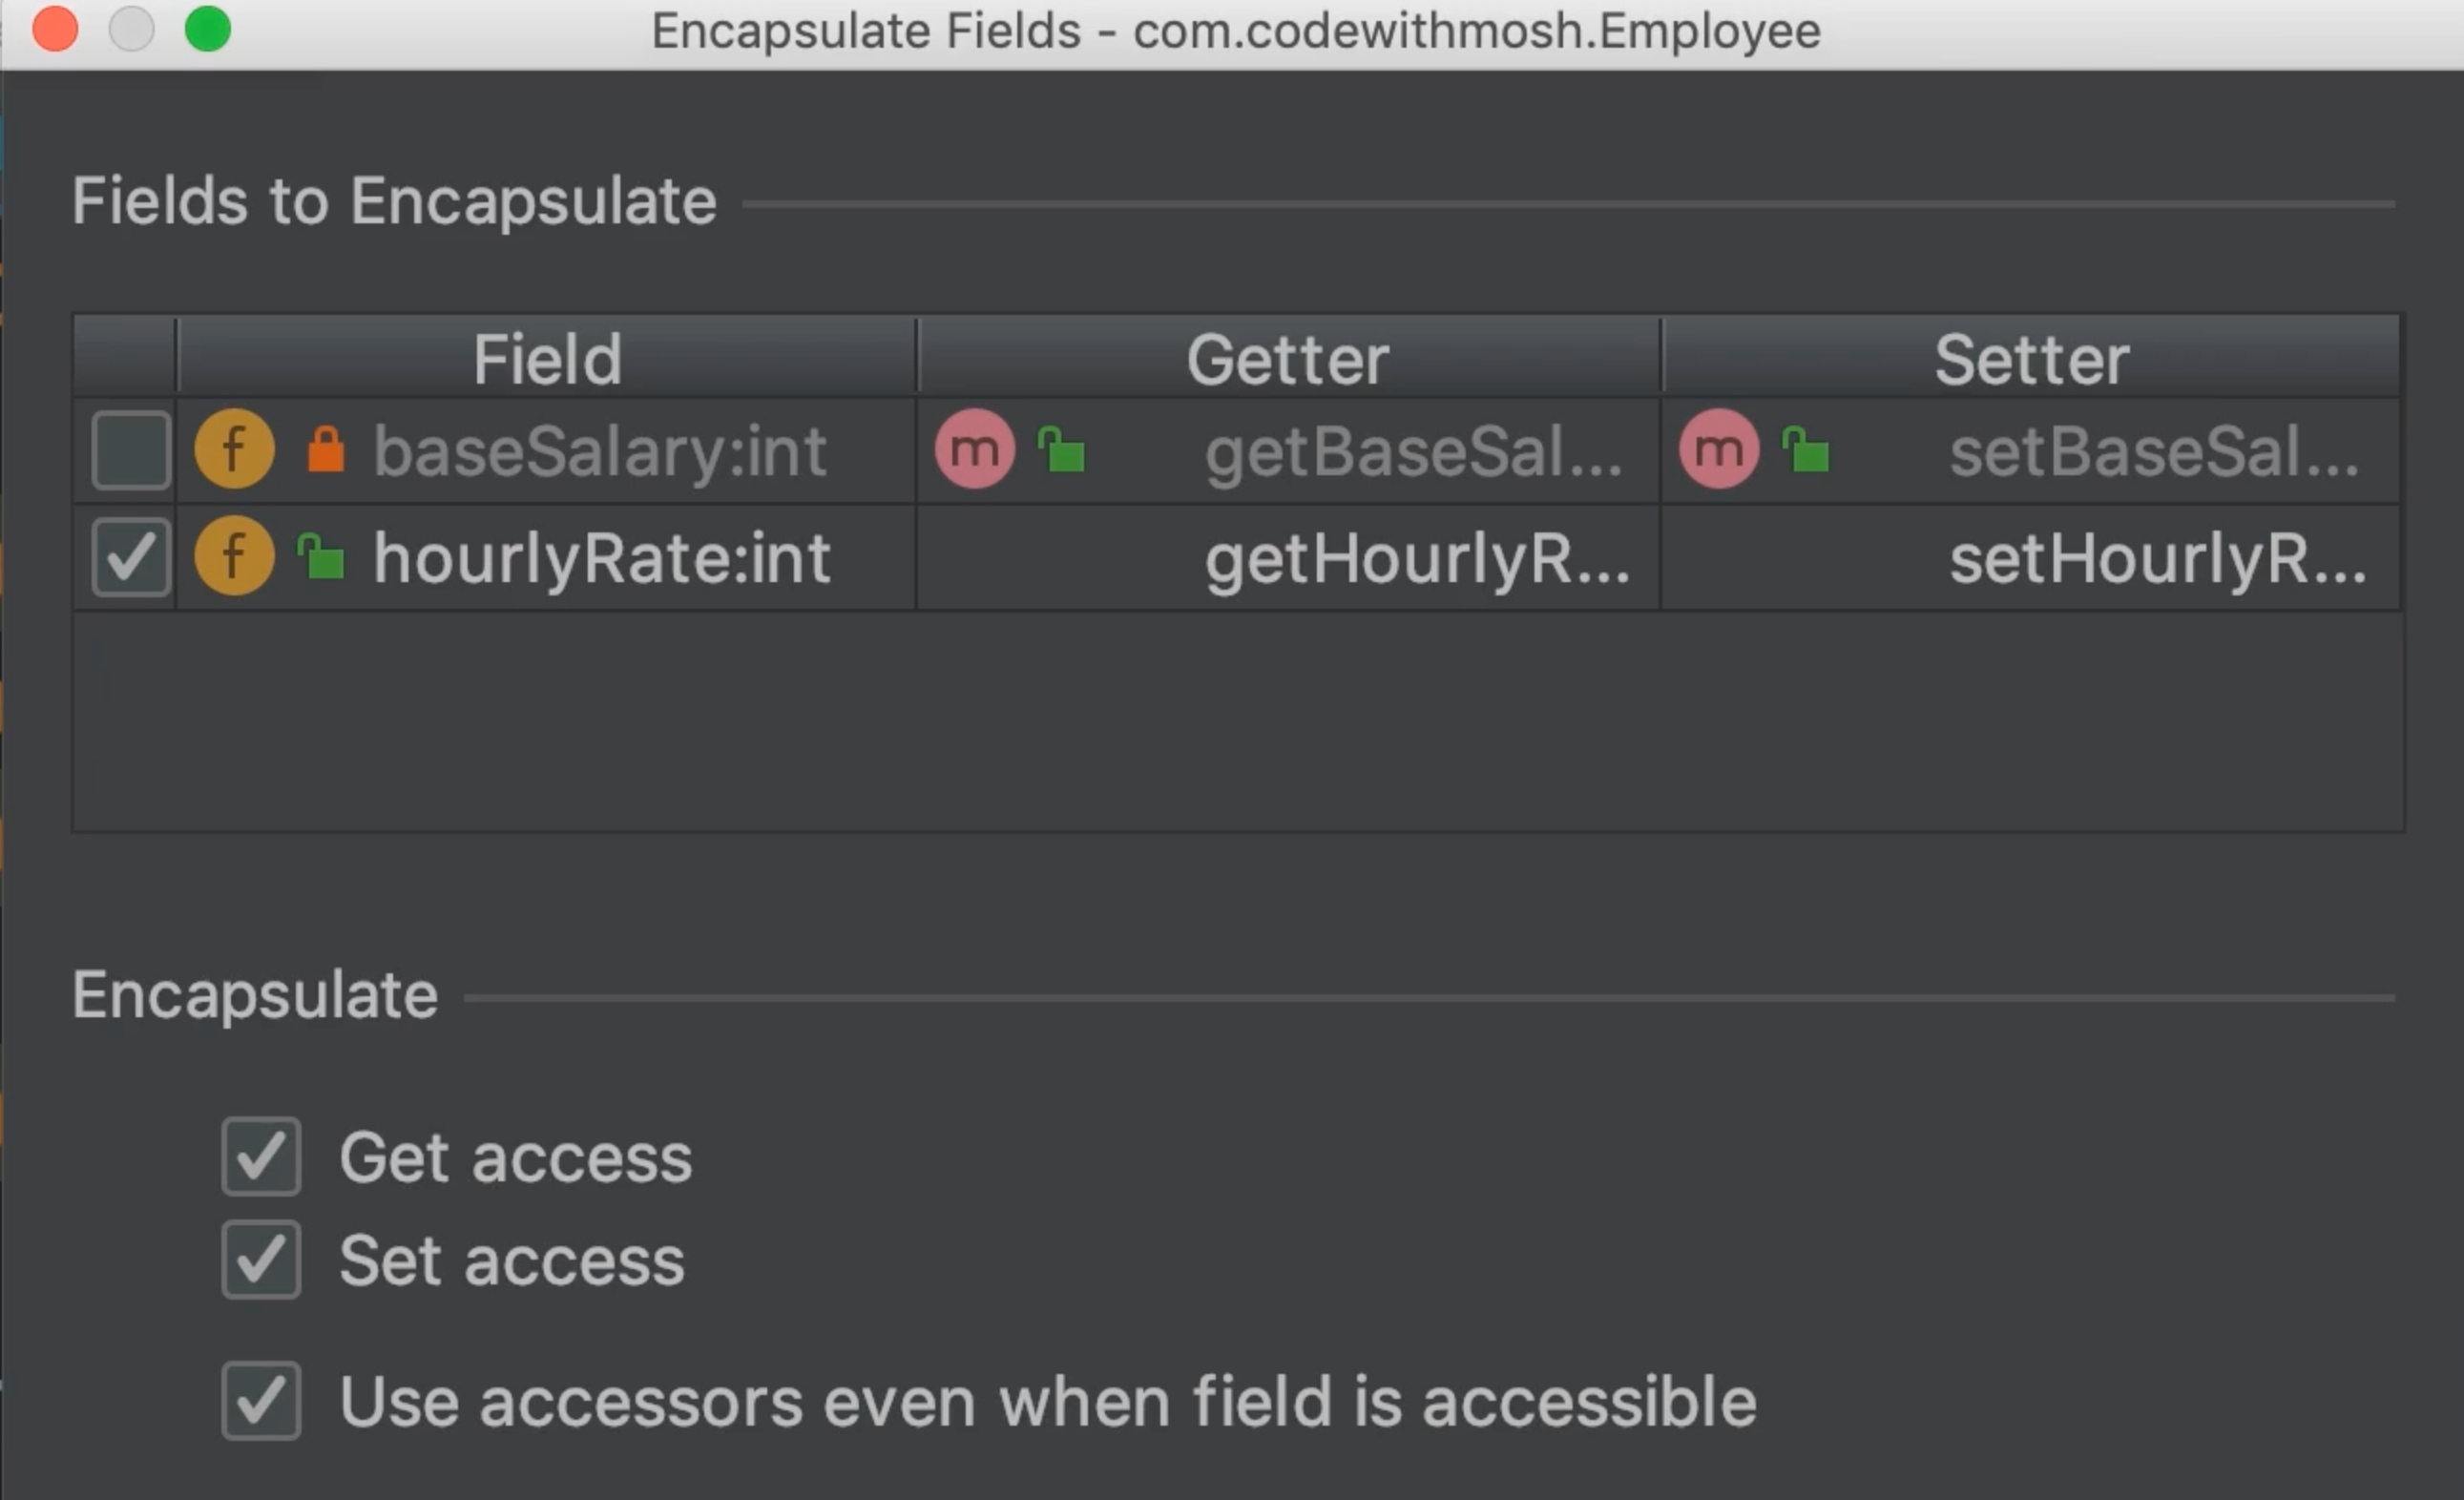Screen dimensions: 2464x1500
Task: Click the Field column header
Action: 547,358
